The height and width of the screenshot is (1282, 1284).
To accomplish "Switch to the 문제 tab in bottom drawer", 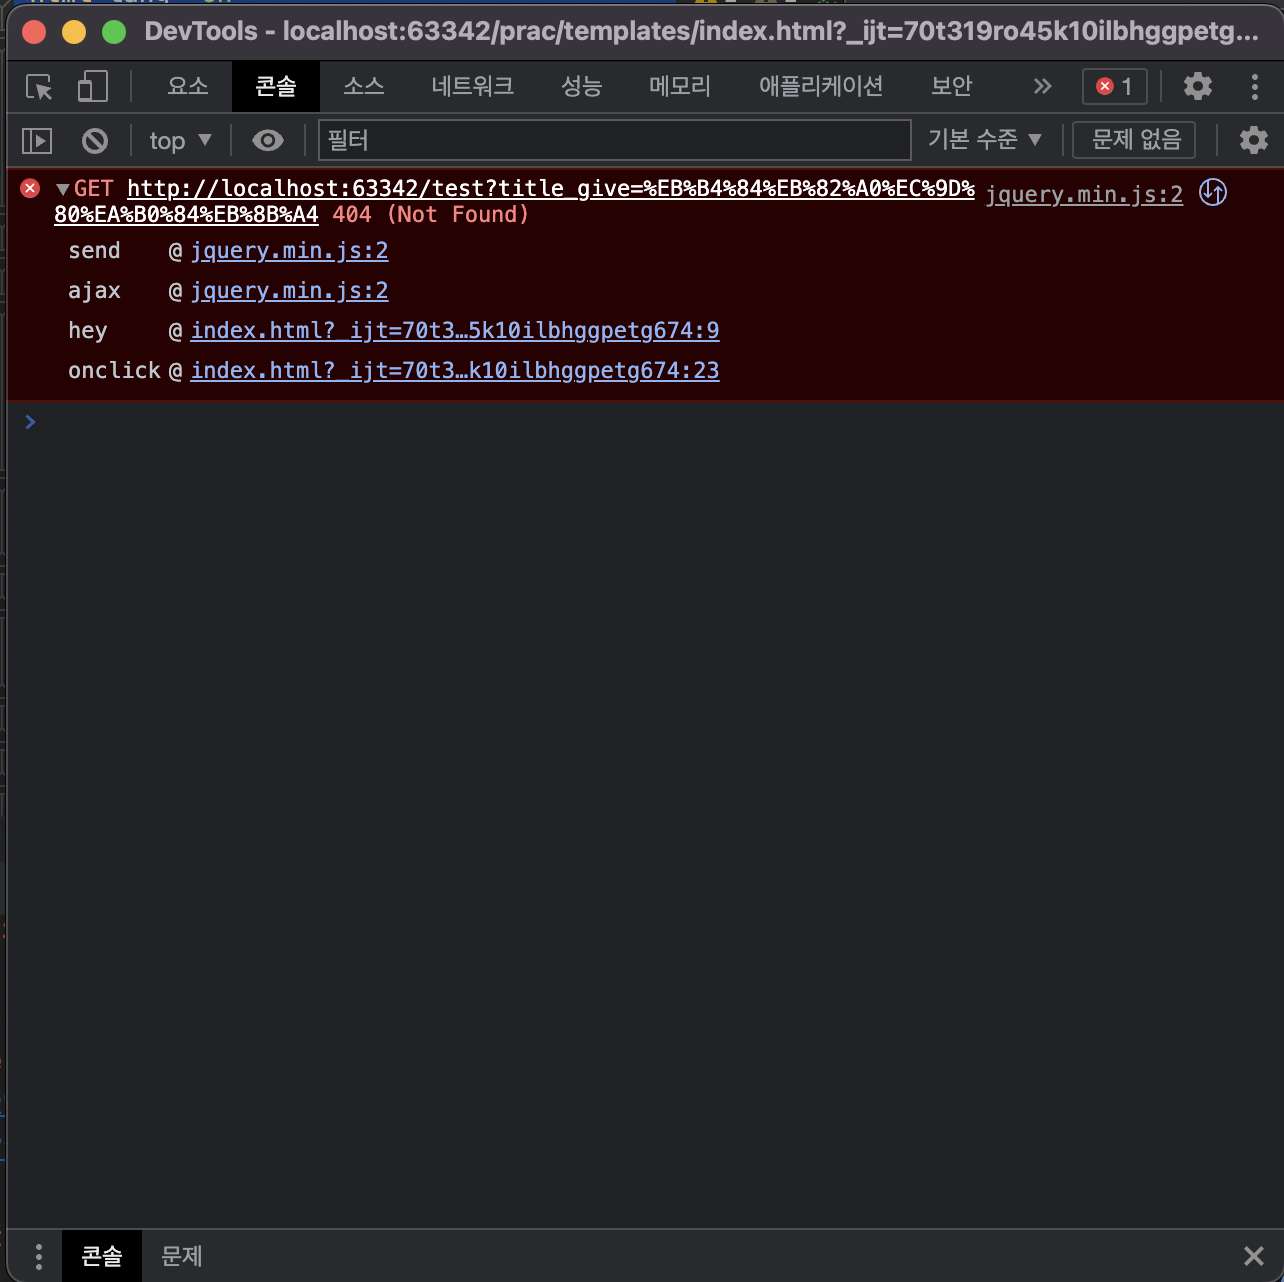I will [182, 1256].
